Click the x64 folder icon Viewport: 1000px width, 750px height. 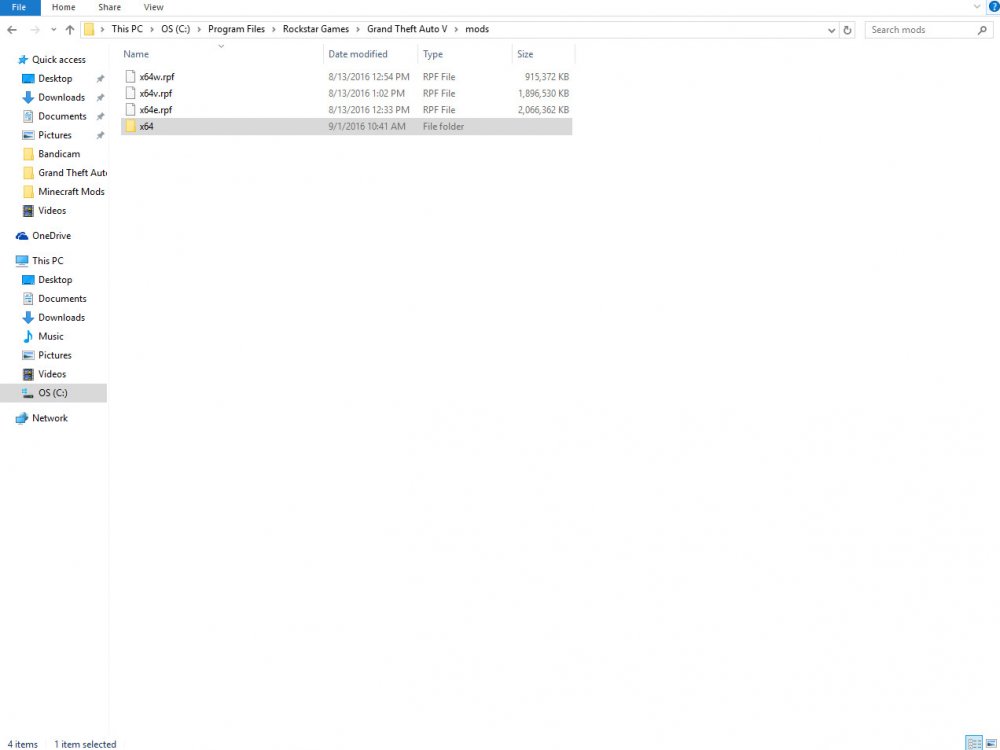click(131, 126)
